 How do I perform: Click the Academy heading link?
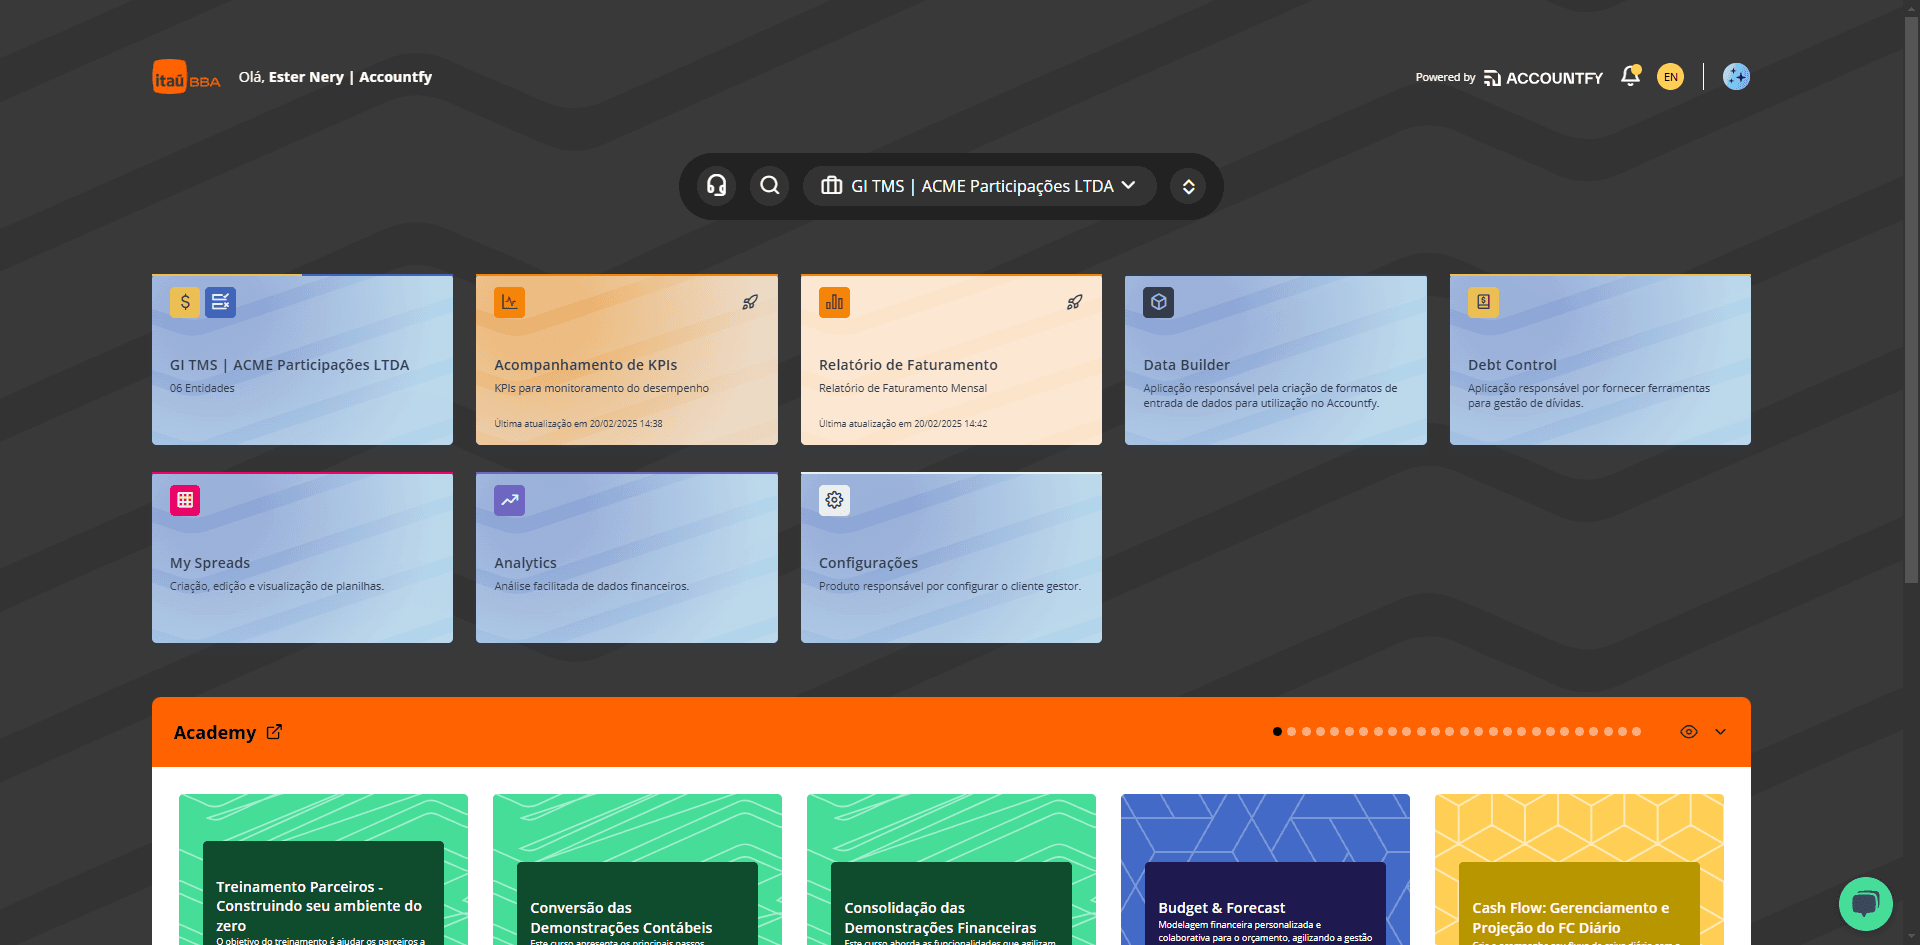(x=215, y=732)
